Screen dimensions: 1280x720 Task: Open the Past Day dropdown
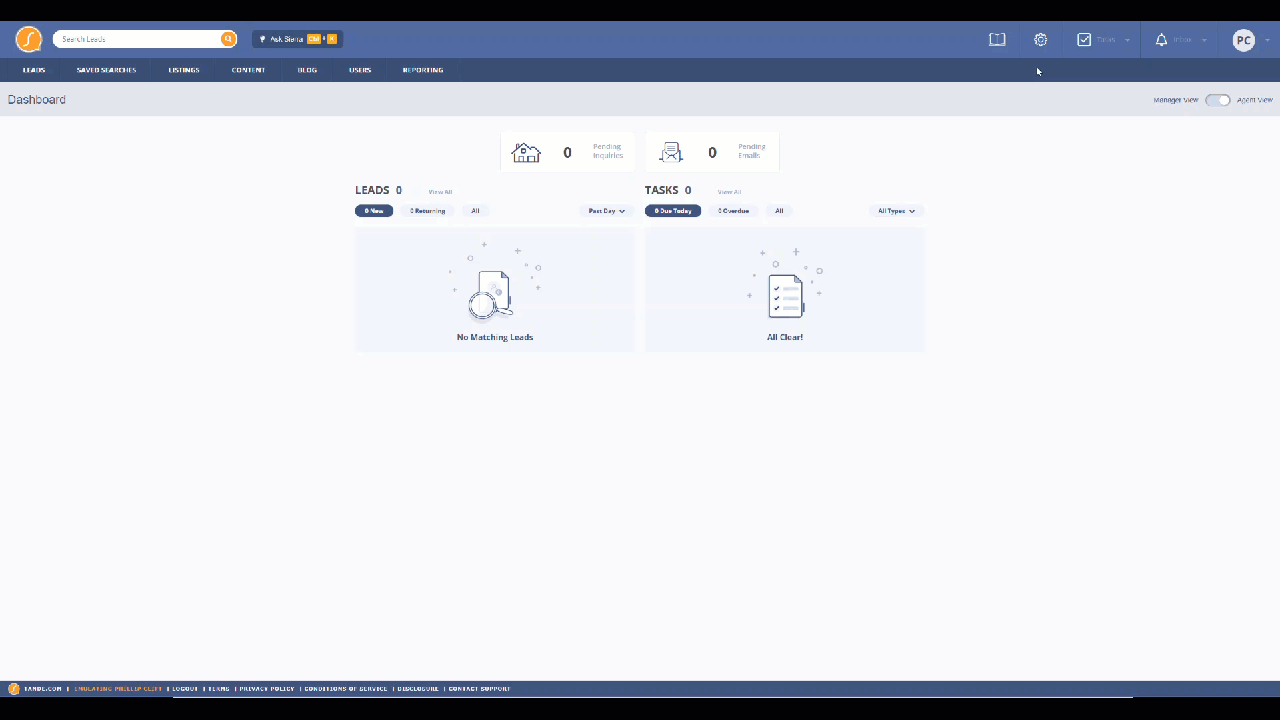click(x=607, y=211)
